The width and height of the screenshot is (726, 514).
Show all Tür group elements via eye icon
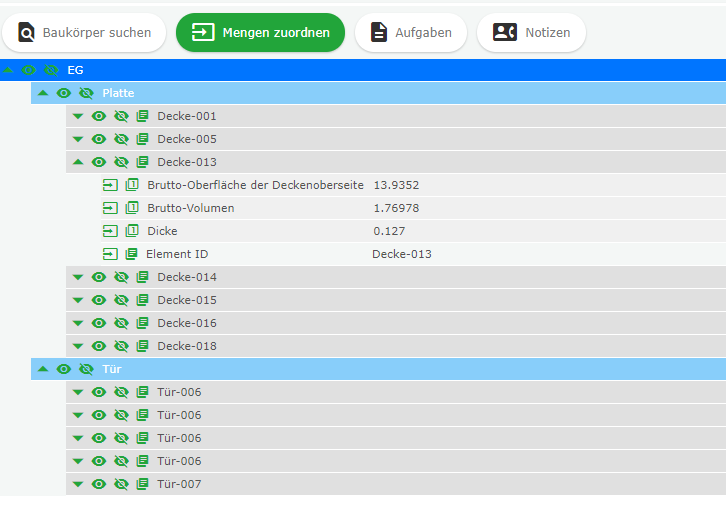[x=63, y=369]
